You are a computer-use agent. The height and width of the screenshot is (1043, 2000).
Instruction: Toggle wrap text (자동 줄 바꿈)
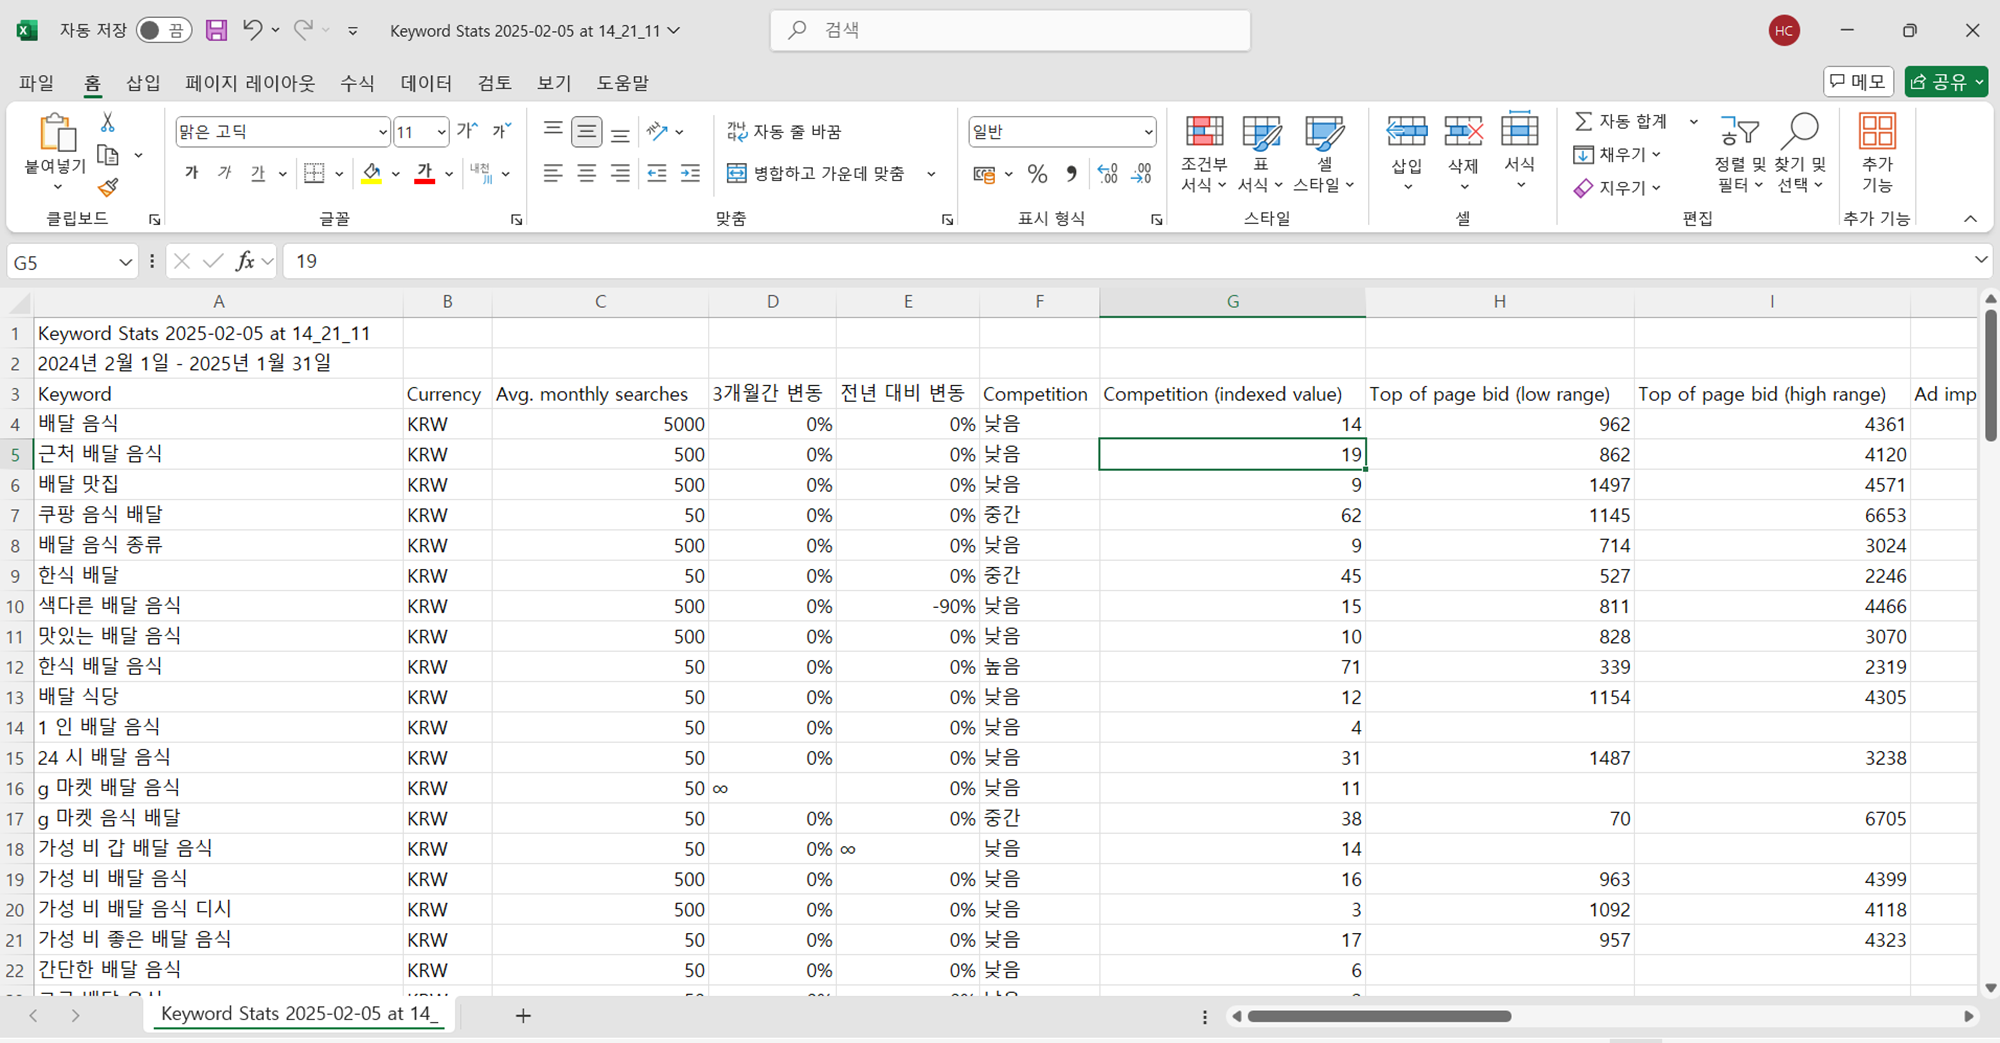tap(785, 131)
